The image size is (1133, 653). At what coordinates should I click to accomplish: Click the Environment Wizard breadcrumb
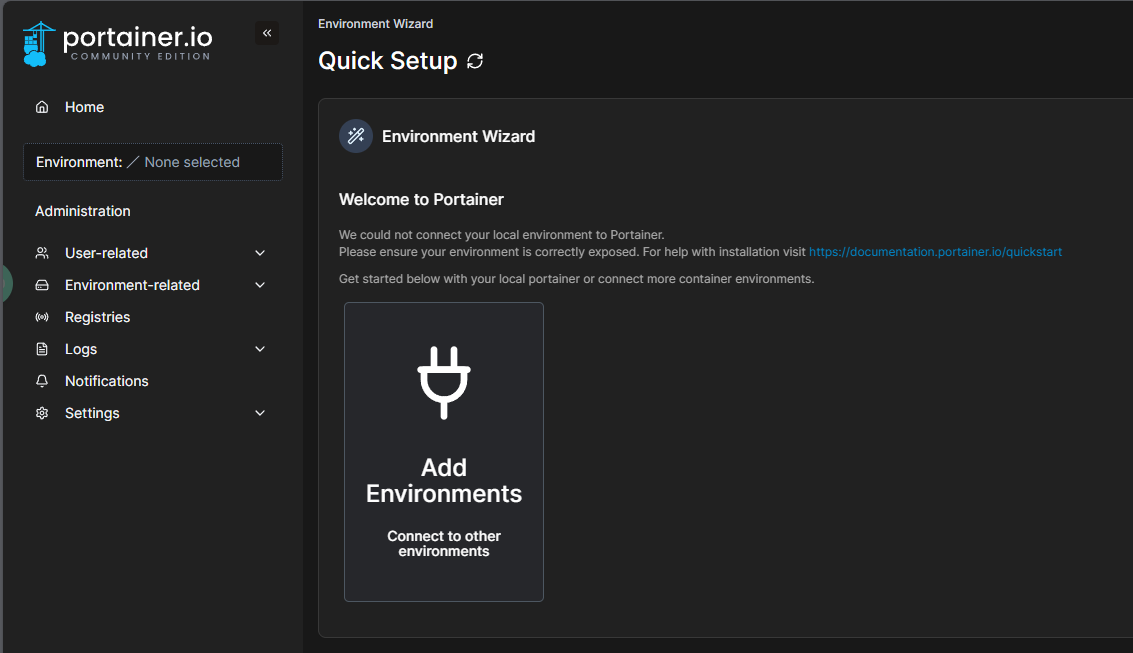click(375, 24)
